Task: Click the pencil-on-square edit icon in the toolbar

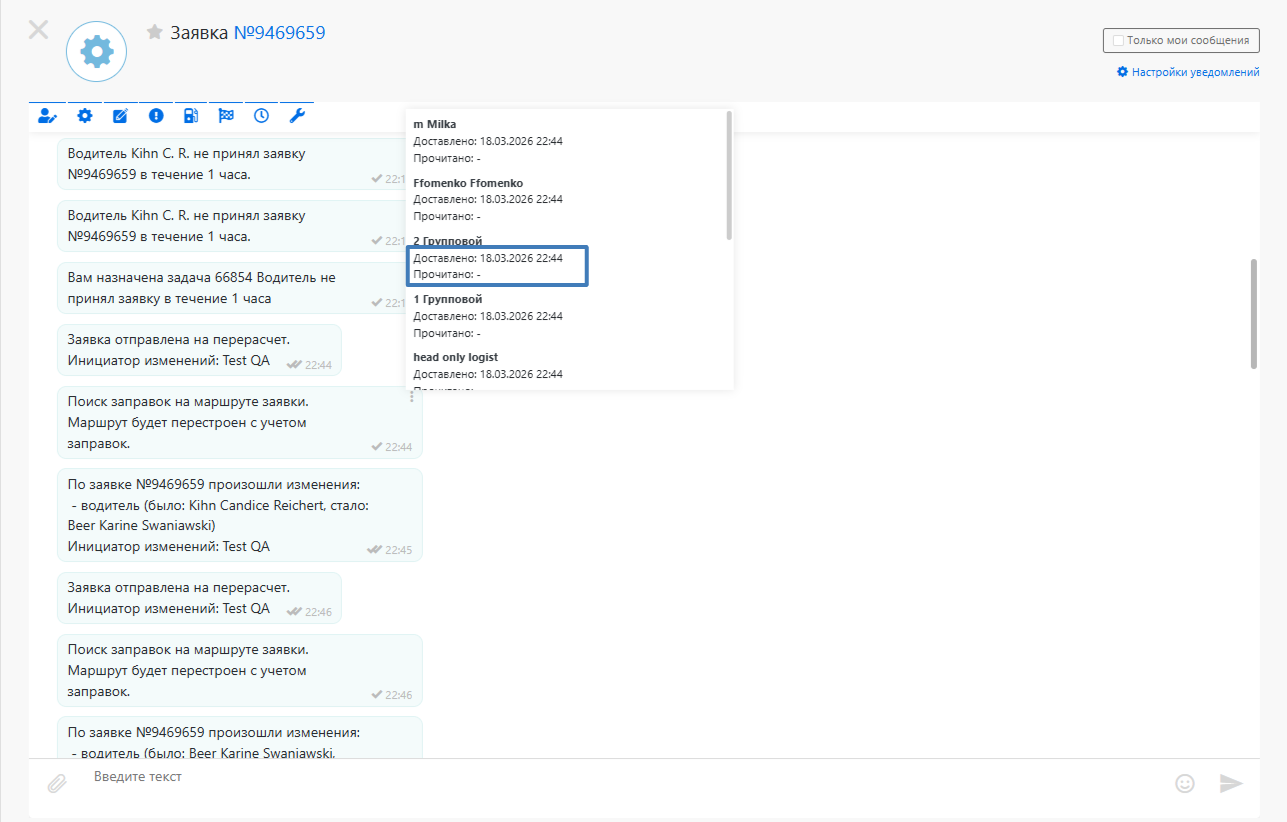Action: [120, 116]
